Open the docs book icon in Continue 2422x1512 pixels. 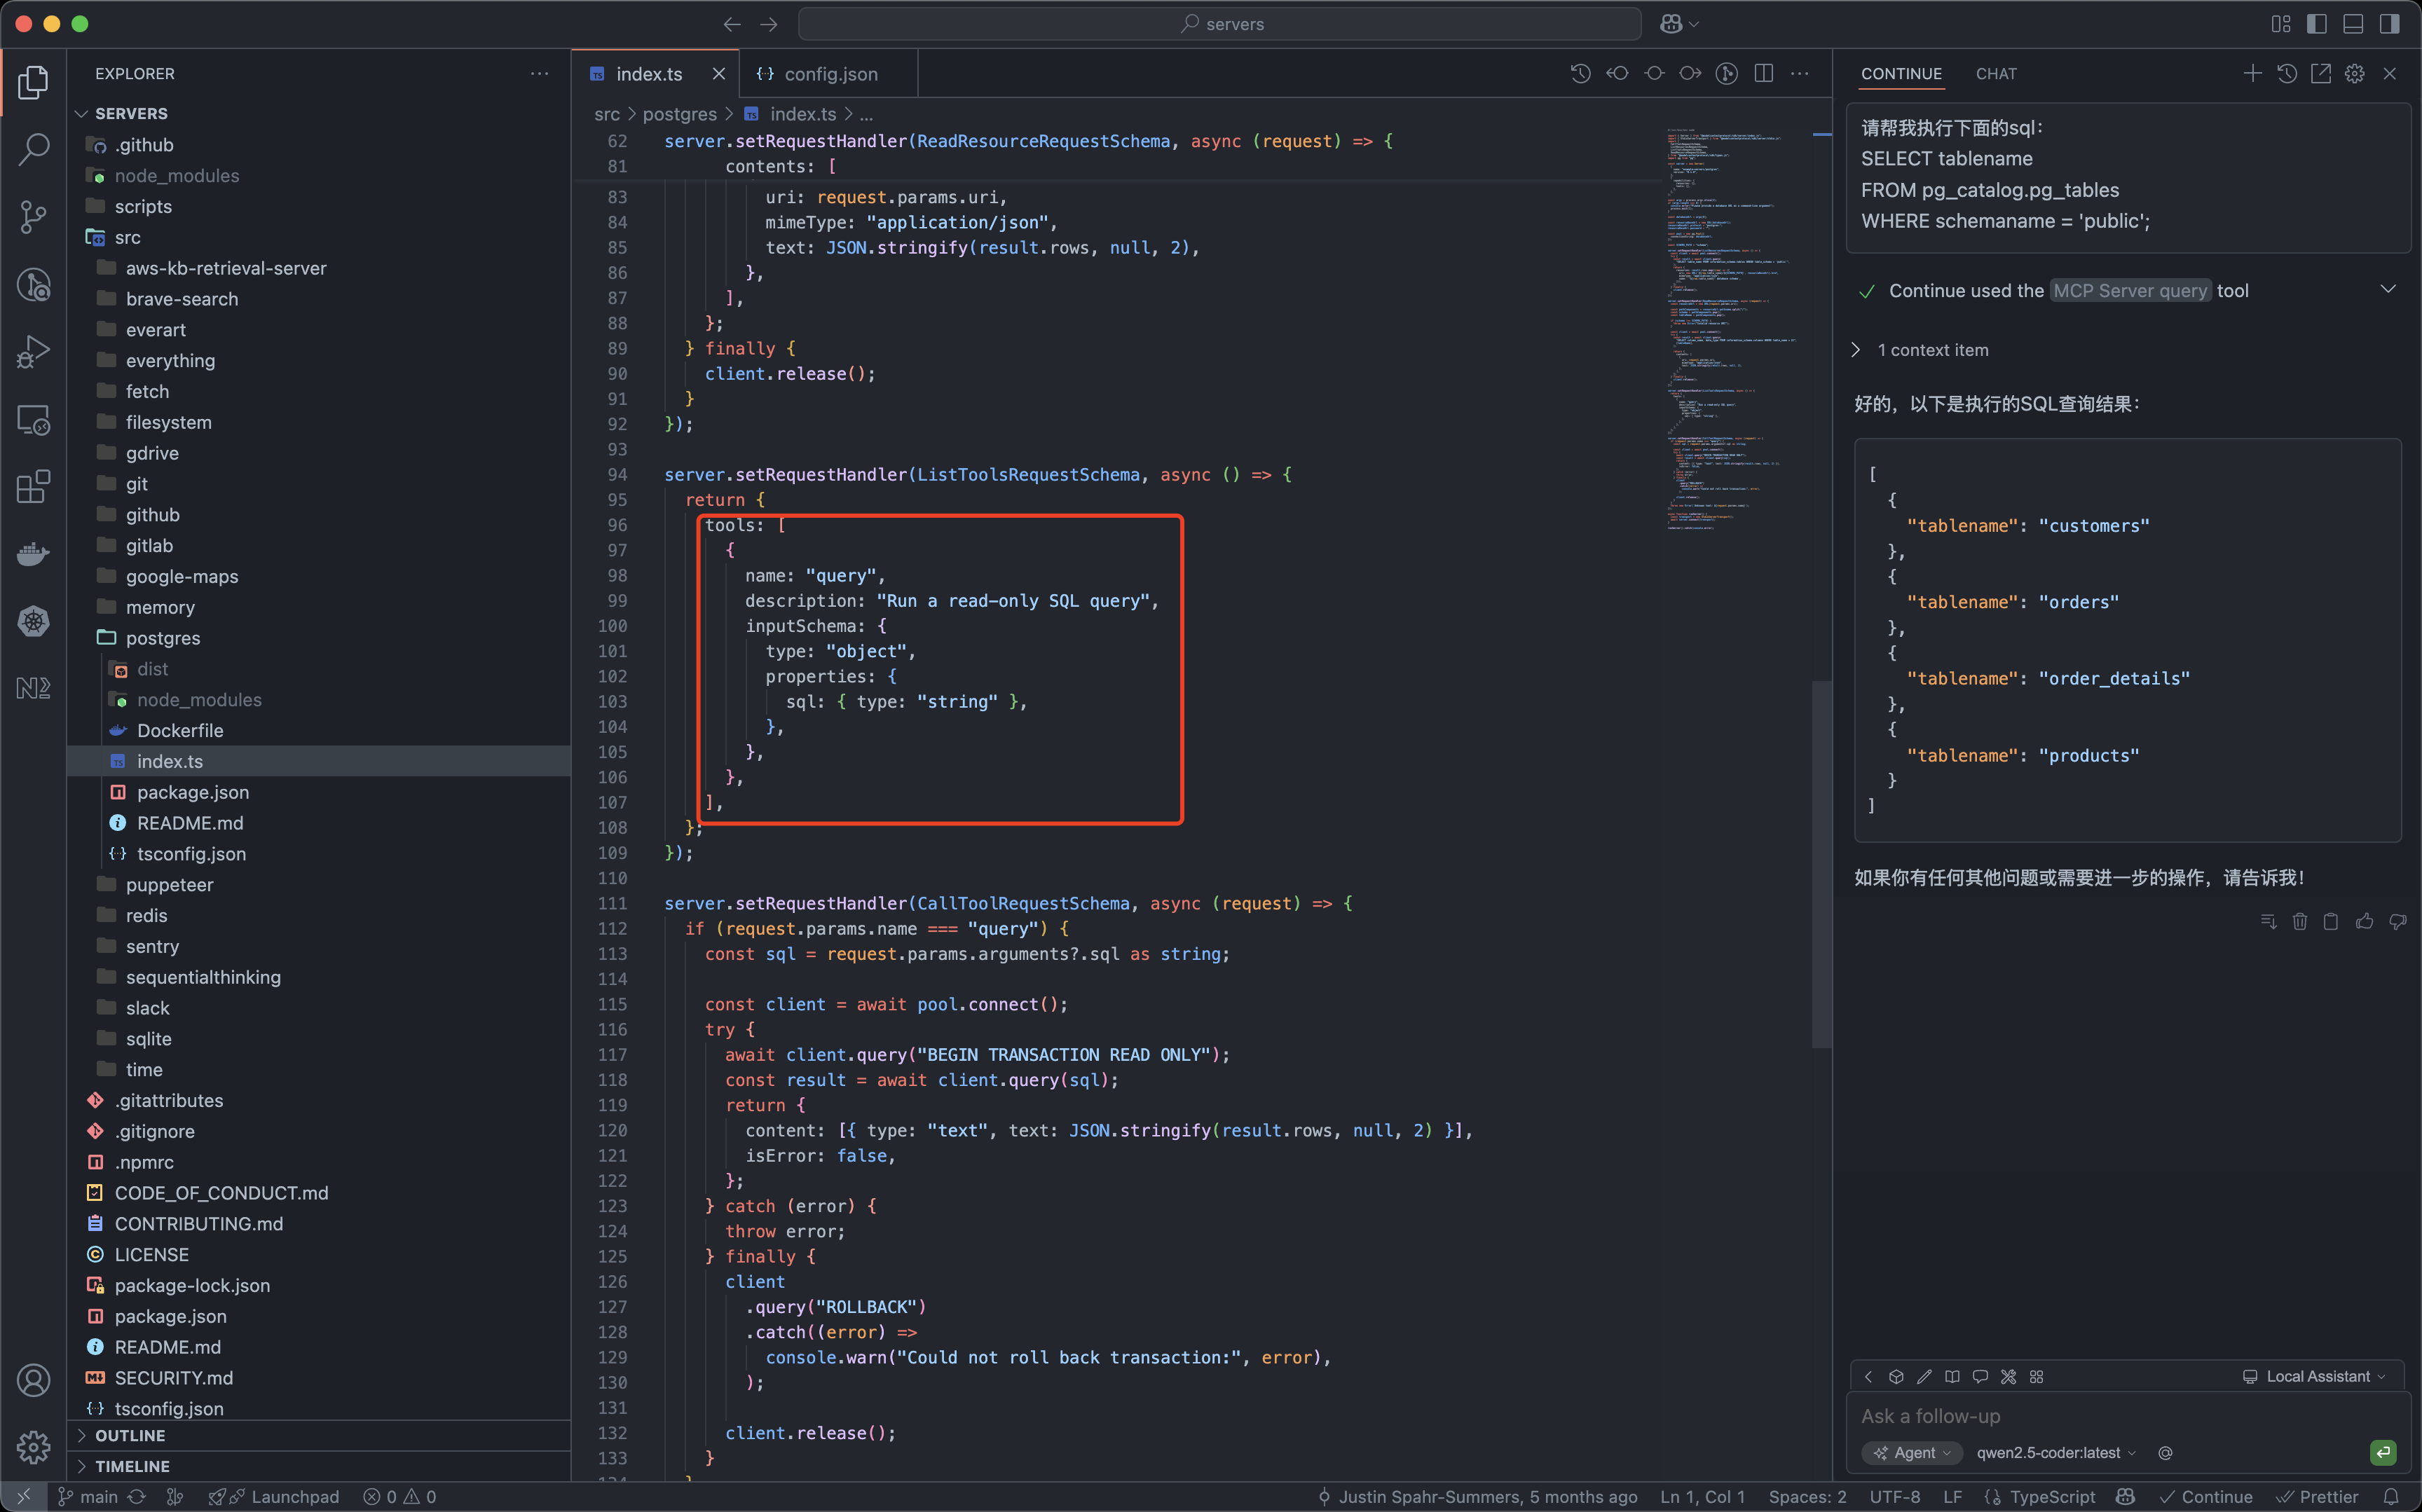click(x=1952, y=1377)
